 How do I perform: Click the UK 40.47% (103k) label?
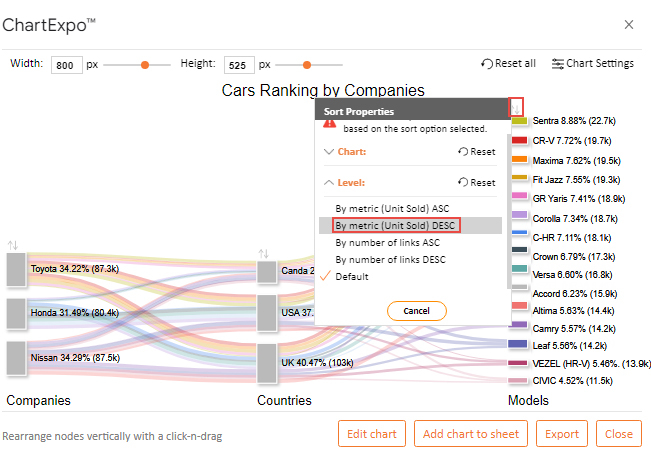click(317, 363)
